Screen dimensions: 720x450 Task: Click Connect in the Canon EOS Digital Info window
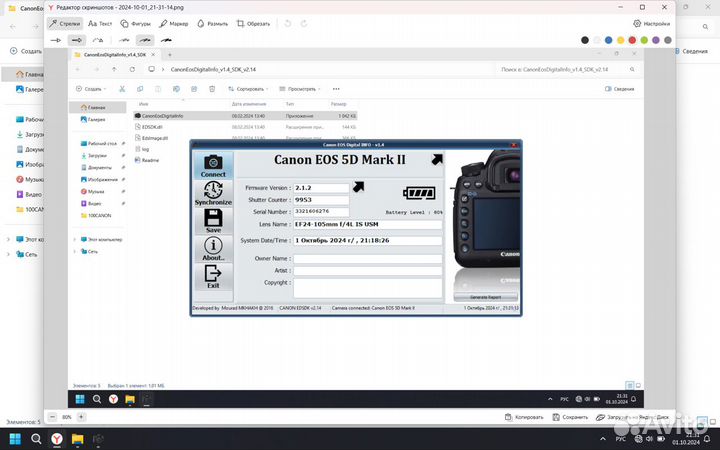pos(213,166)
